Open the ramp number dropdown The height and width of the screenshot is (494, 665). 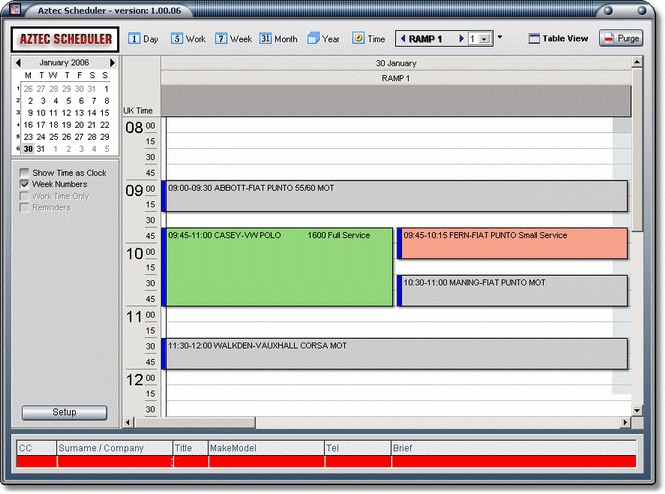pos(485,39)
